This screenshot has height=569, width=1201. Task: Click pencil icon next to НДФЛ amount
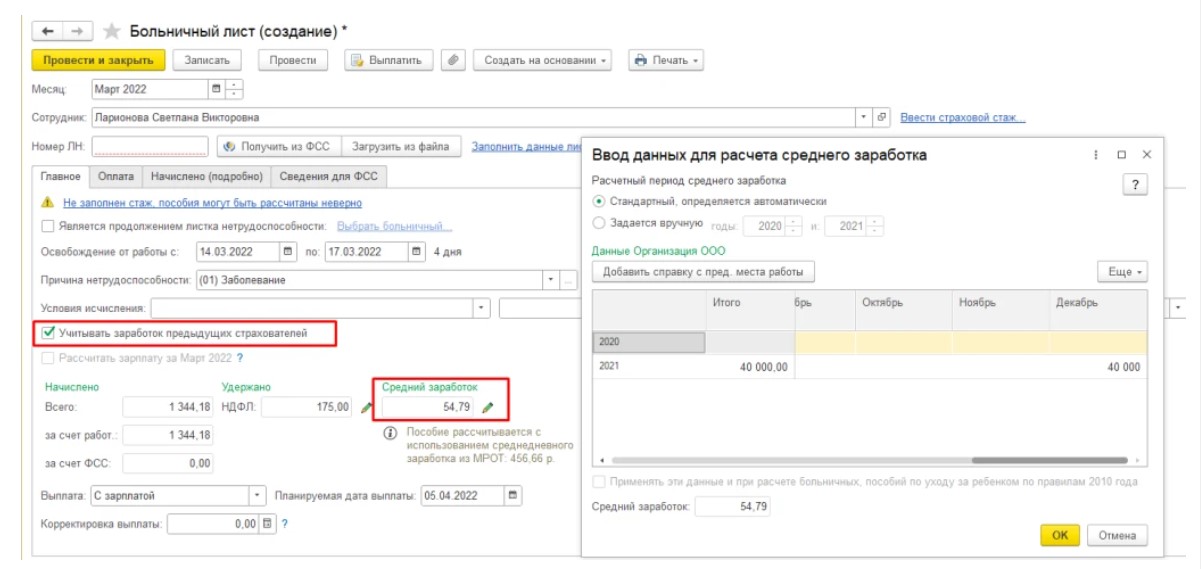click(366, 407)
